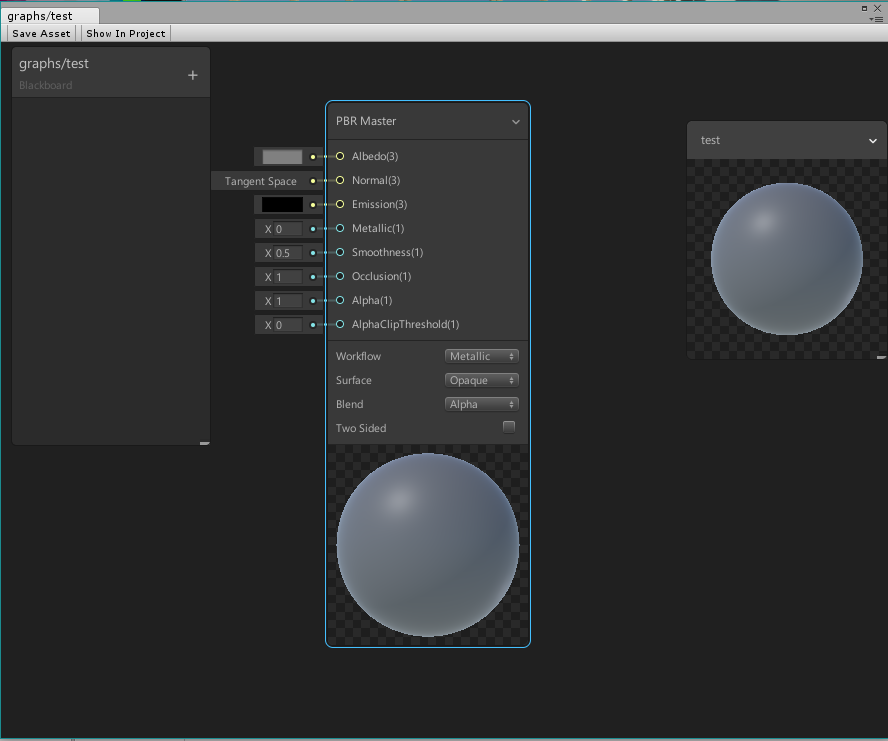This screenshot has width=888, height=741.
Task: Edit the Smoothness X value 0.5
Action: click(288, 253)
